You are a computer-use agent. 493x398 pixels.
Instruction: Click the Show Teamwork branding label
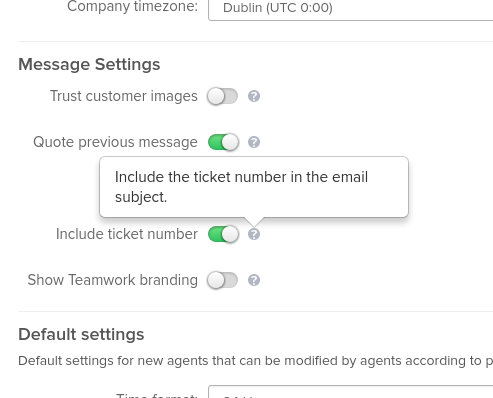pos(113,280)
